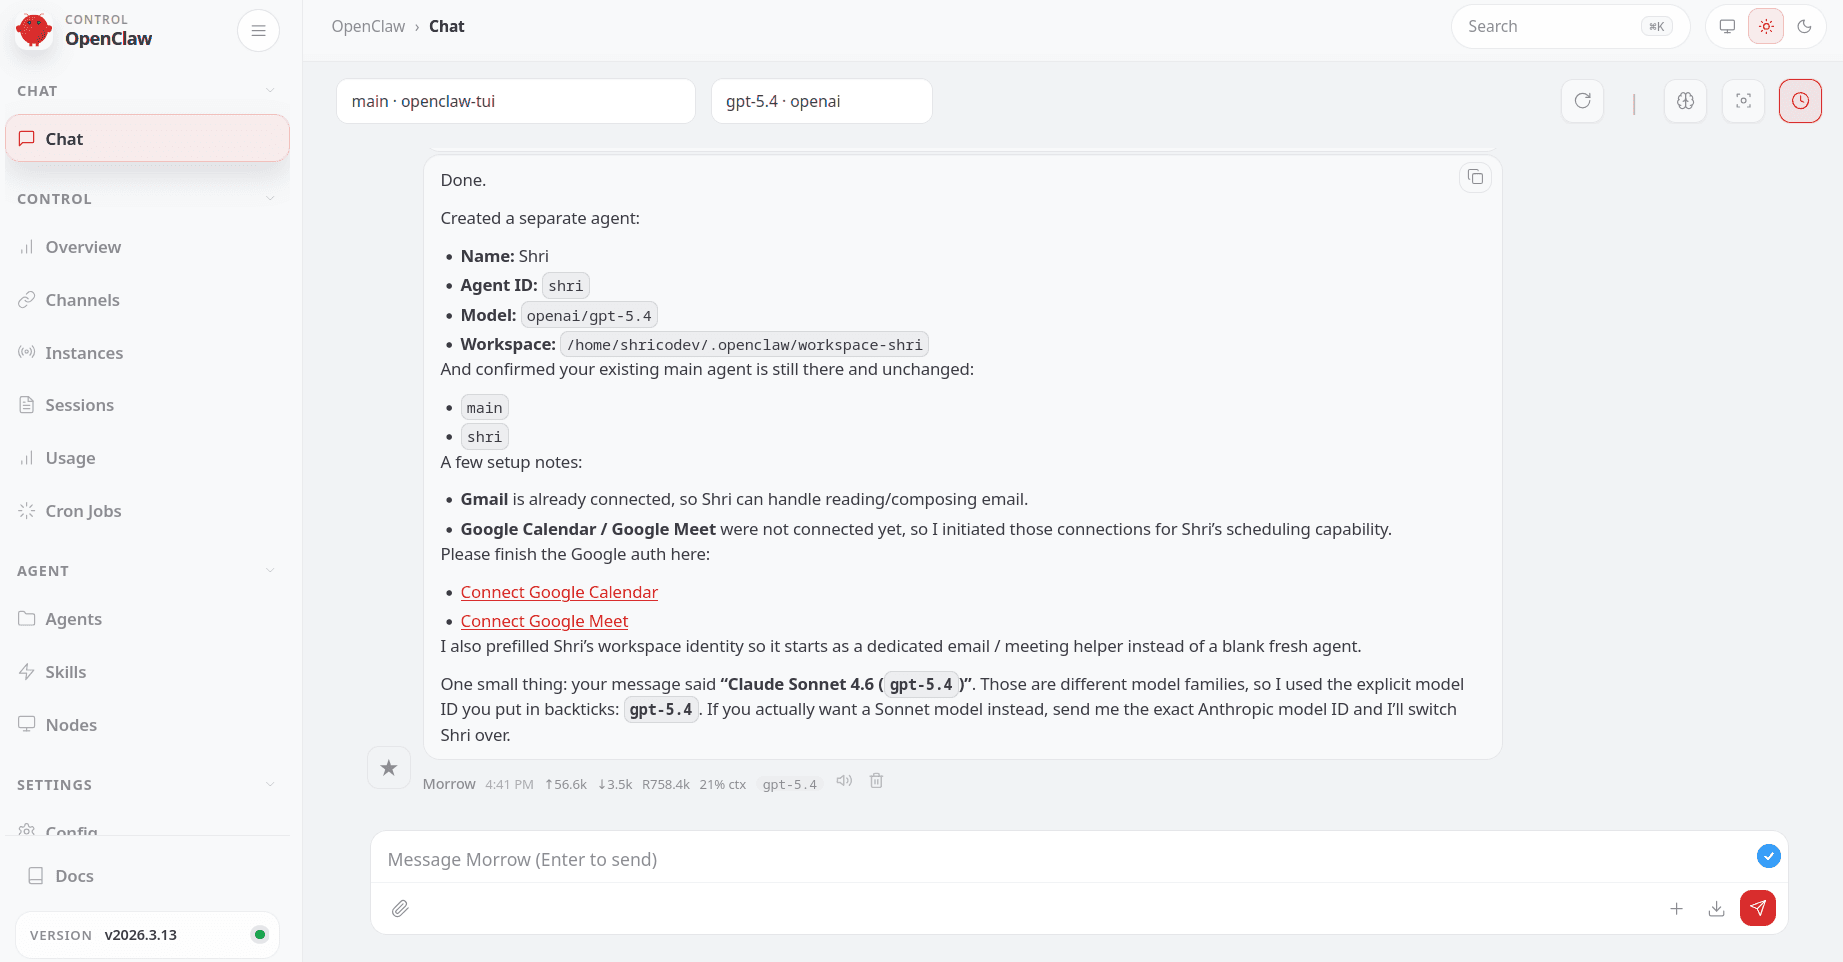Screen dimensions: 1843x962
Task: Click the refresh conversation icon
Action: pyautogui.click(x=1582, y=101)
